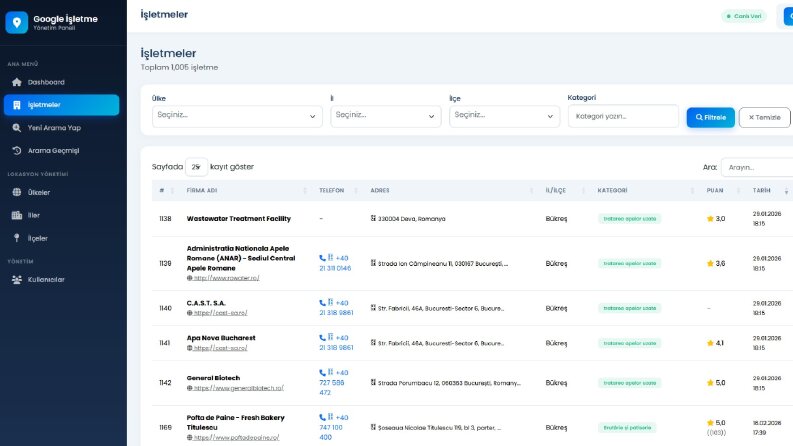
Task: Open the Ülke dropdown
Action: click(237, 116)
